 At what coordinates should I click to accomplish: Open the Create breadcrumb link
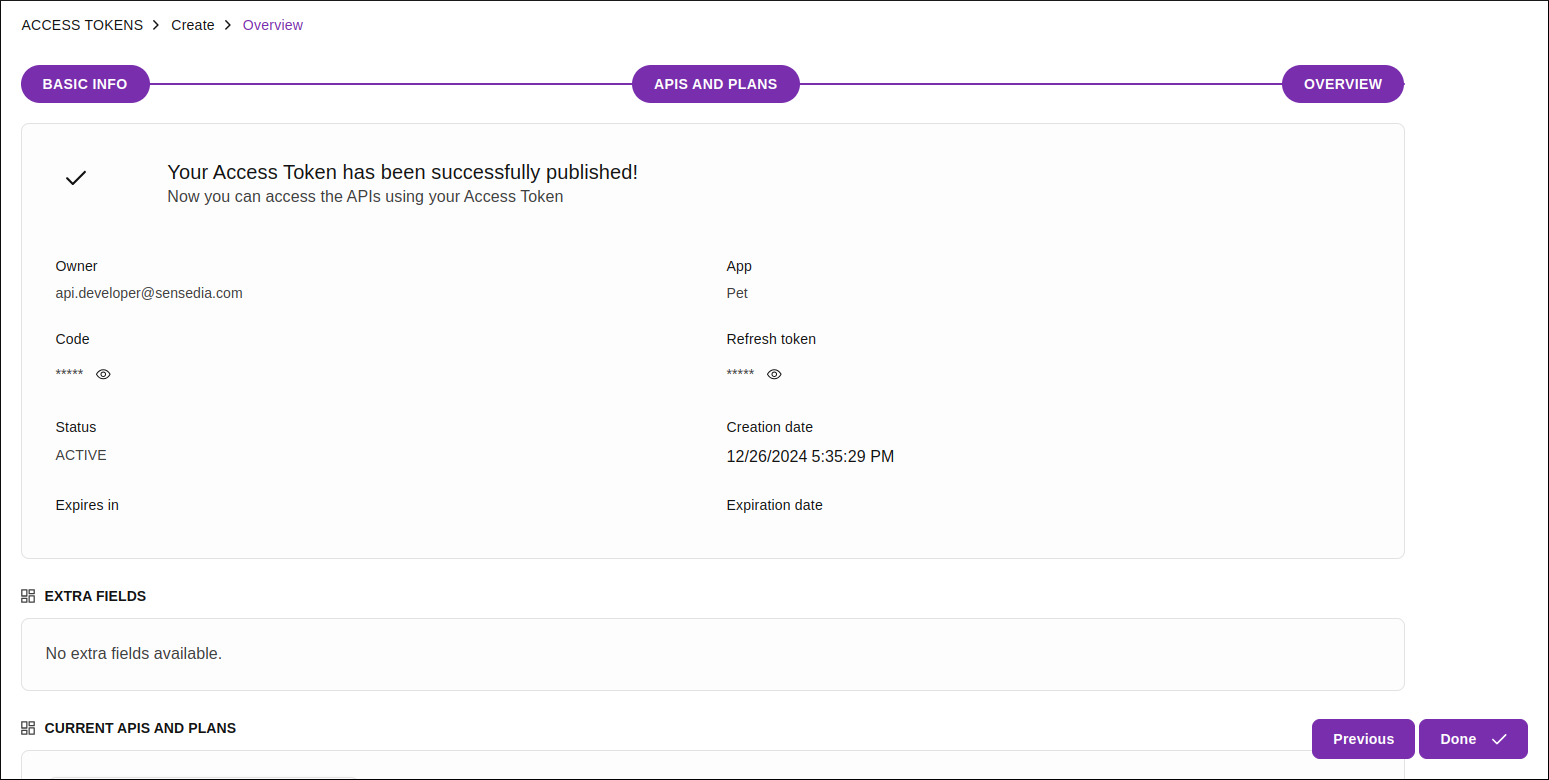pyautogui.click(x=192, y=24)
